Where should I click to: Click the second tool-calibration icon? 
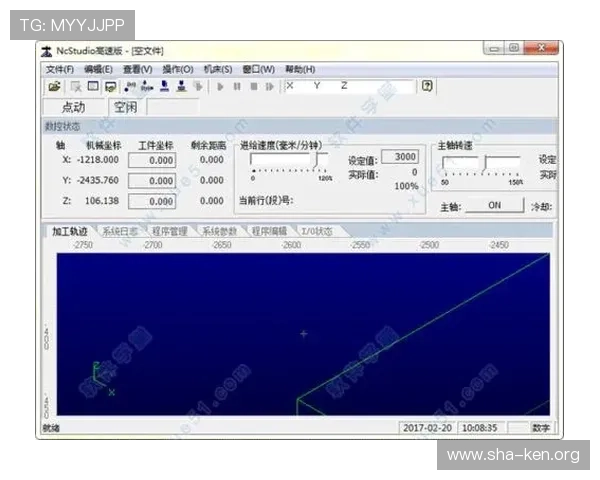(x=181, y=87)
